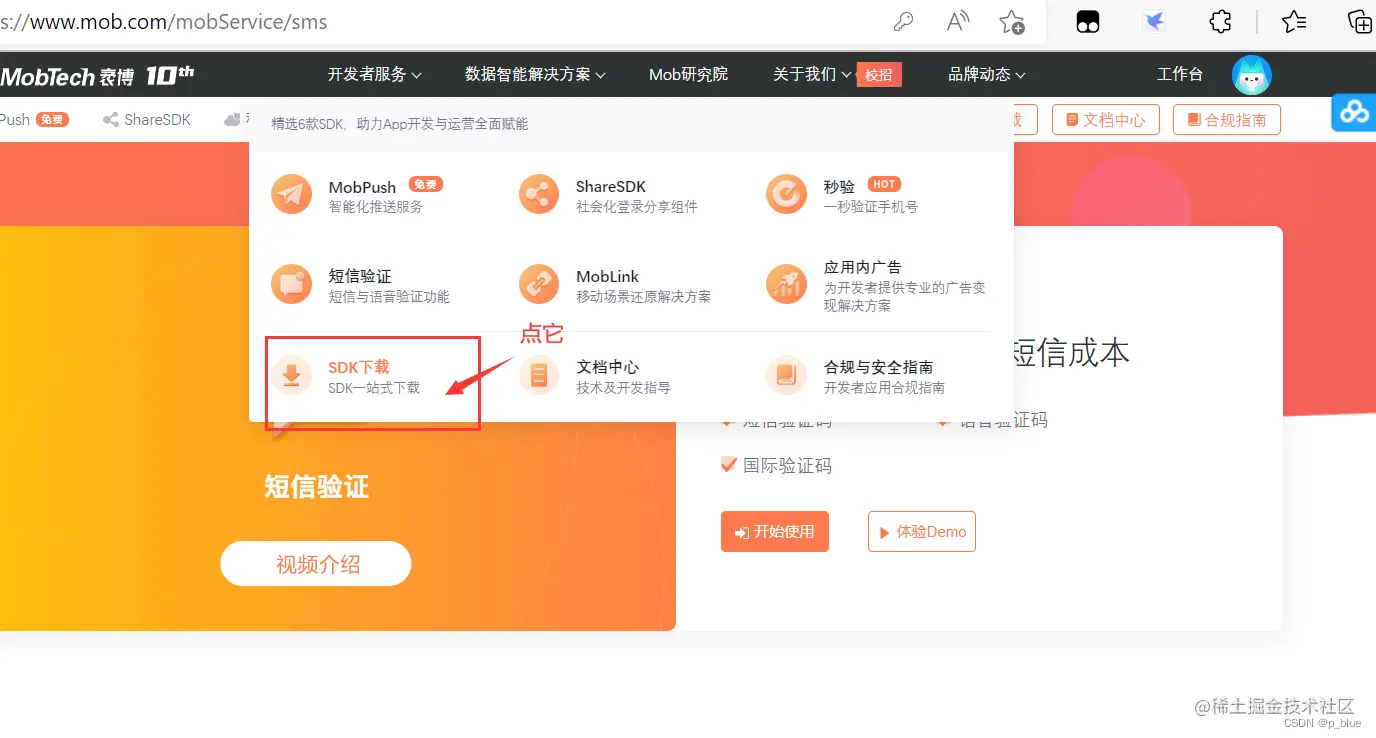Select the 合规与安全指南 menu entry
Viewport: 1376px width, 738px height.
click(x=858, y=377)
